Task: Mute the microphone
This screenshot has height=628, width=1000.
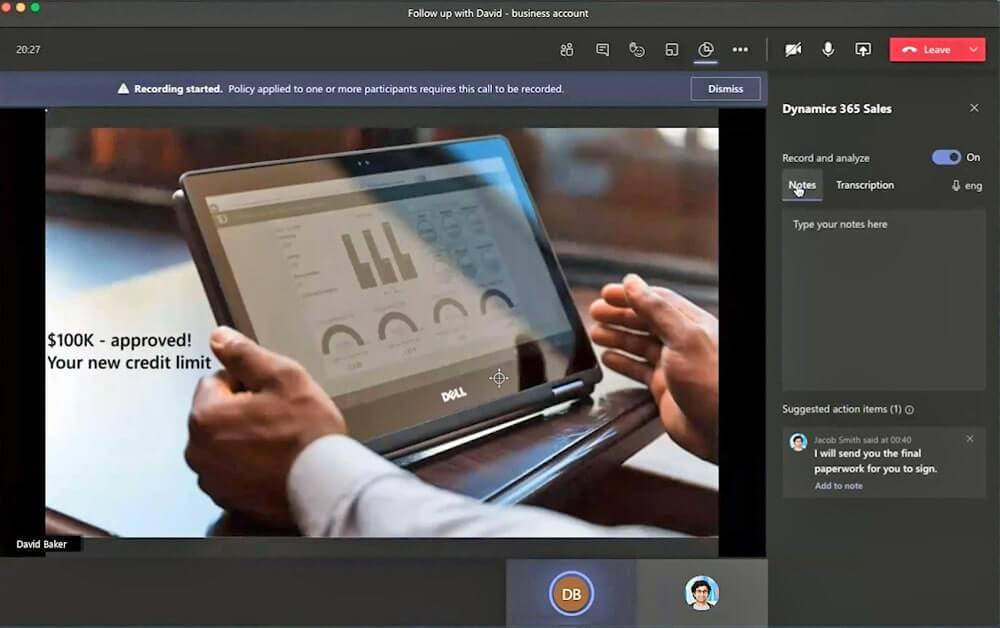Action: [828, 49]
